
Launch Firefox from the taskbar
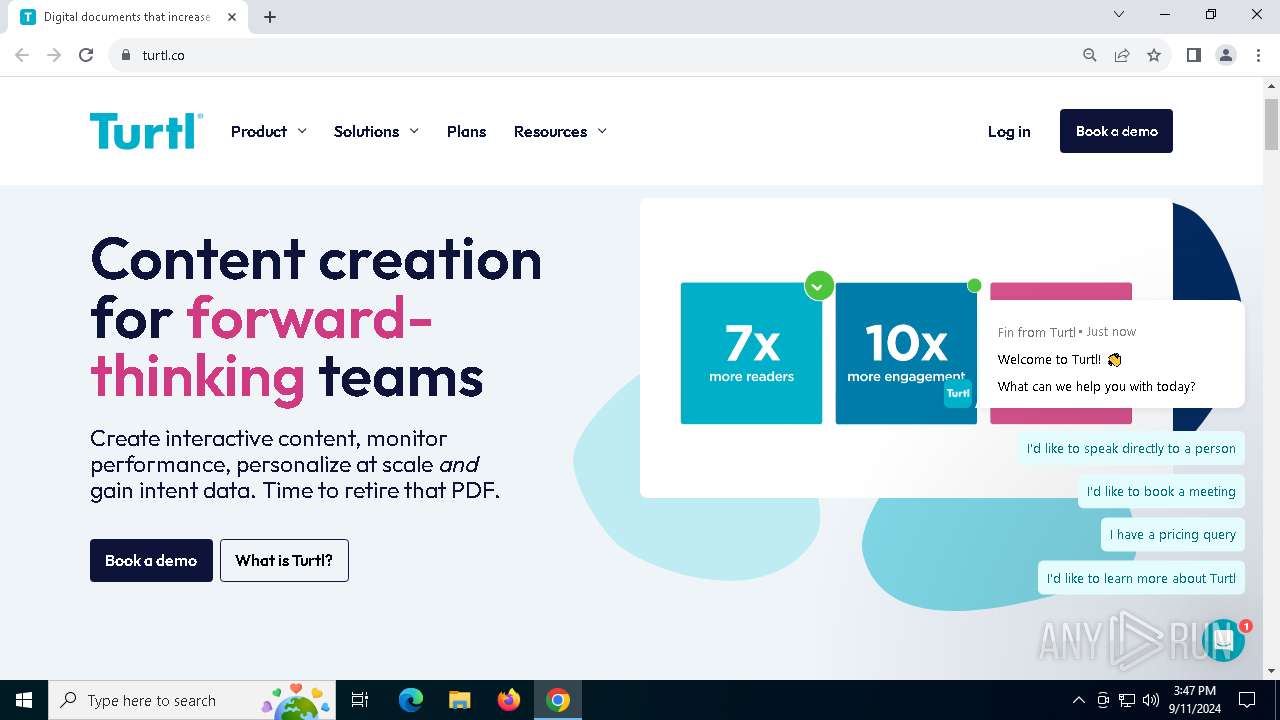(509, 700)
